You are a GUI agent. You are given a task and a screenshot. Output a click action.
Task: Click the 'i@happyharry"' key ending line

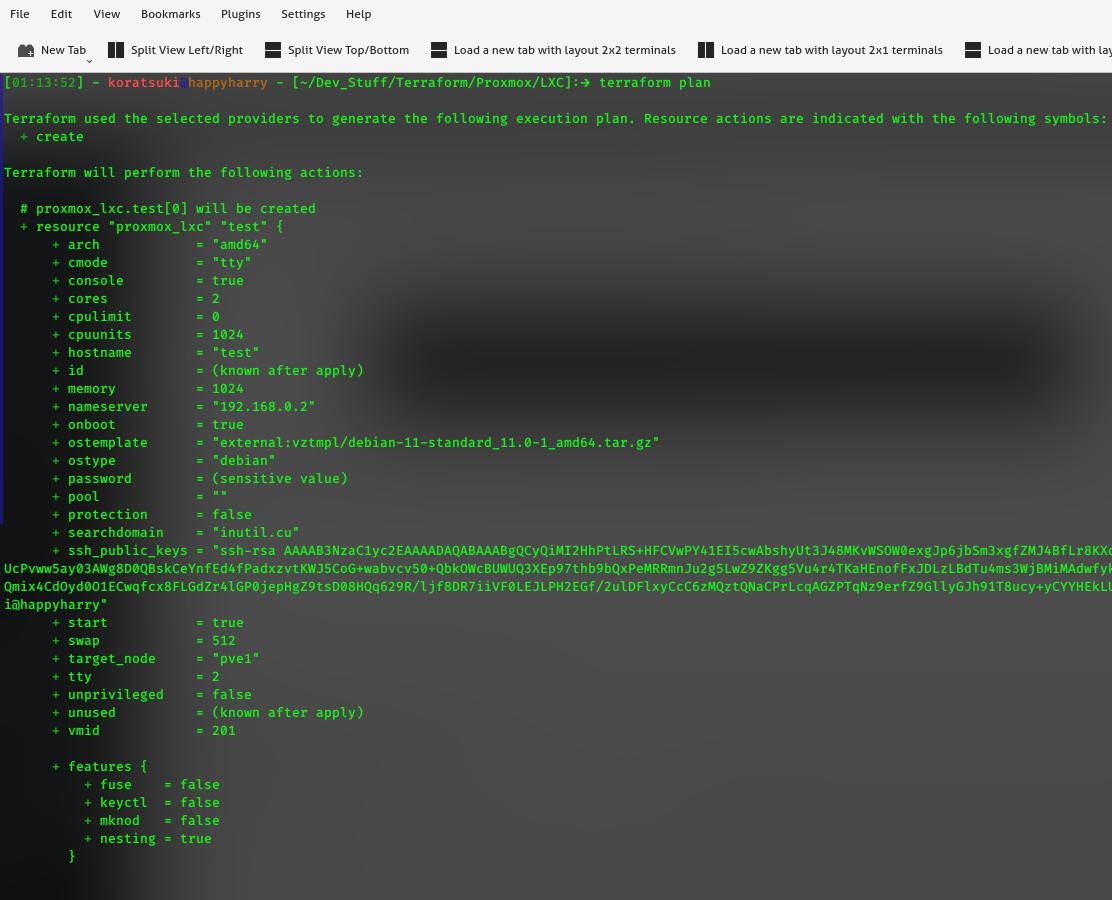tap(55, 604)
